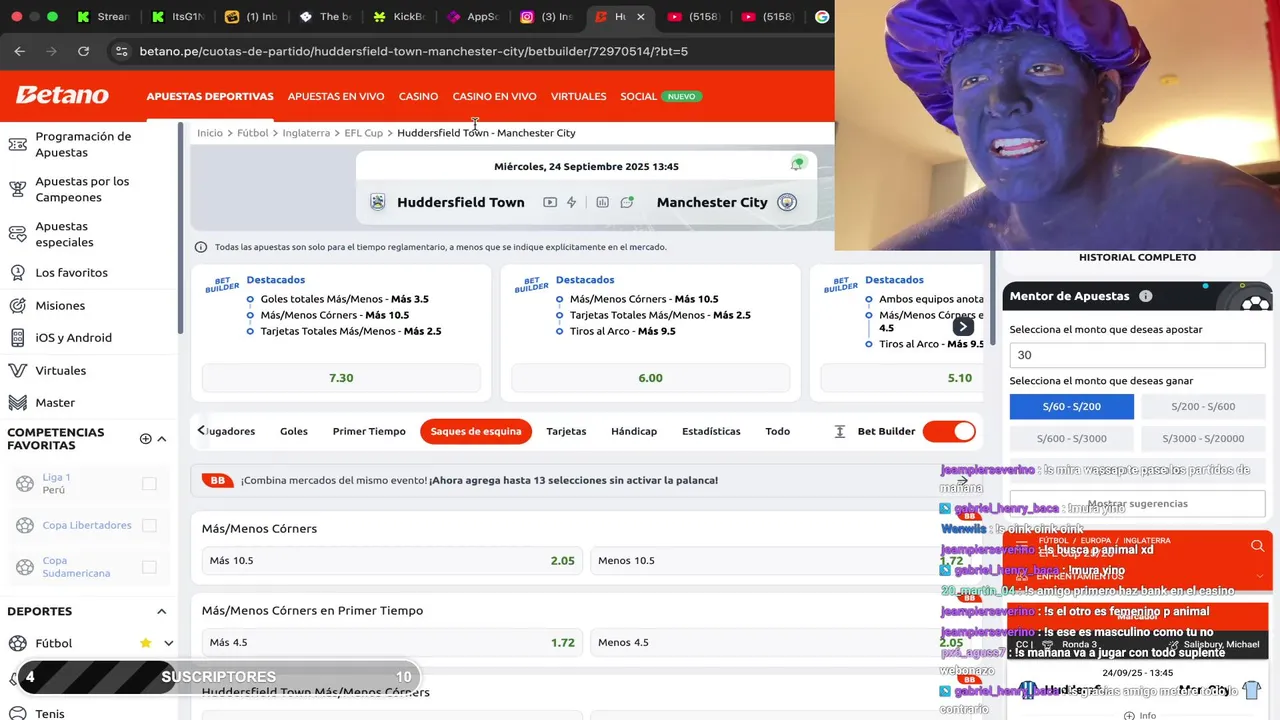Select the Estadísticas market tab

pyautogui.click(x=711, y=432)
